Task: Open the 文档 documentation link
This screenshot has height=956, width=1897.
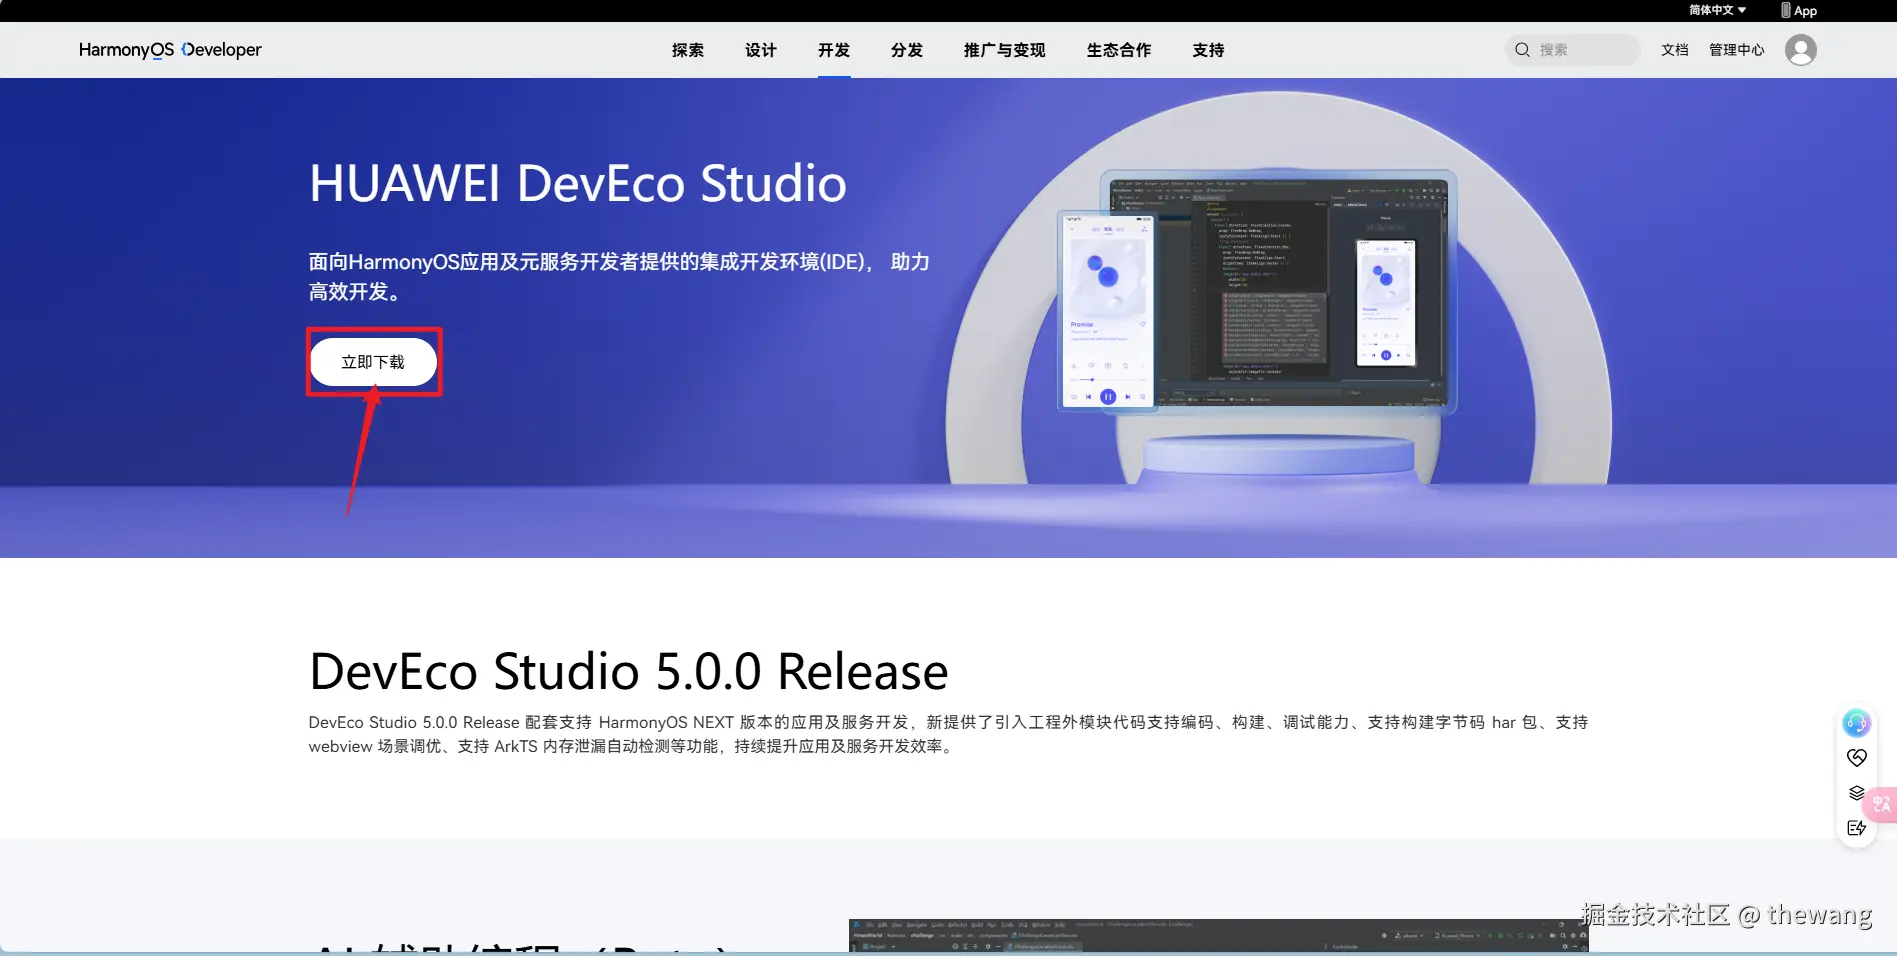Action: point(1675,50)
